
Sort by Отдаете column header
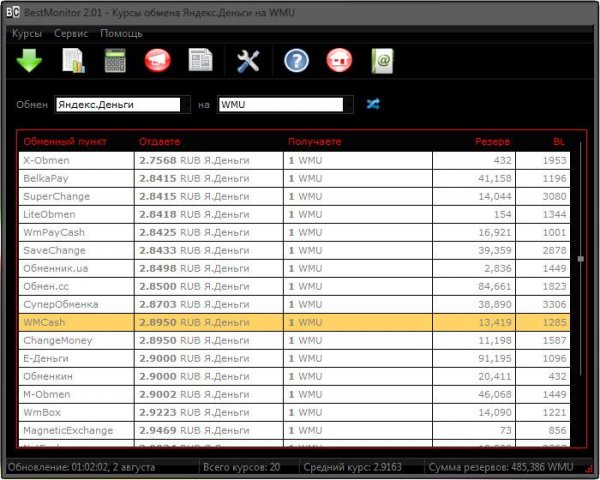(159, 142)
